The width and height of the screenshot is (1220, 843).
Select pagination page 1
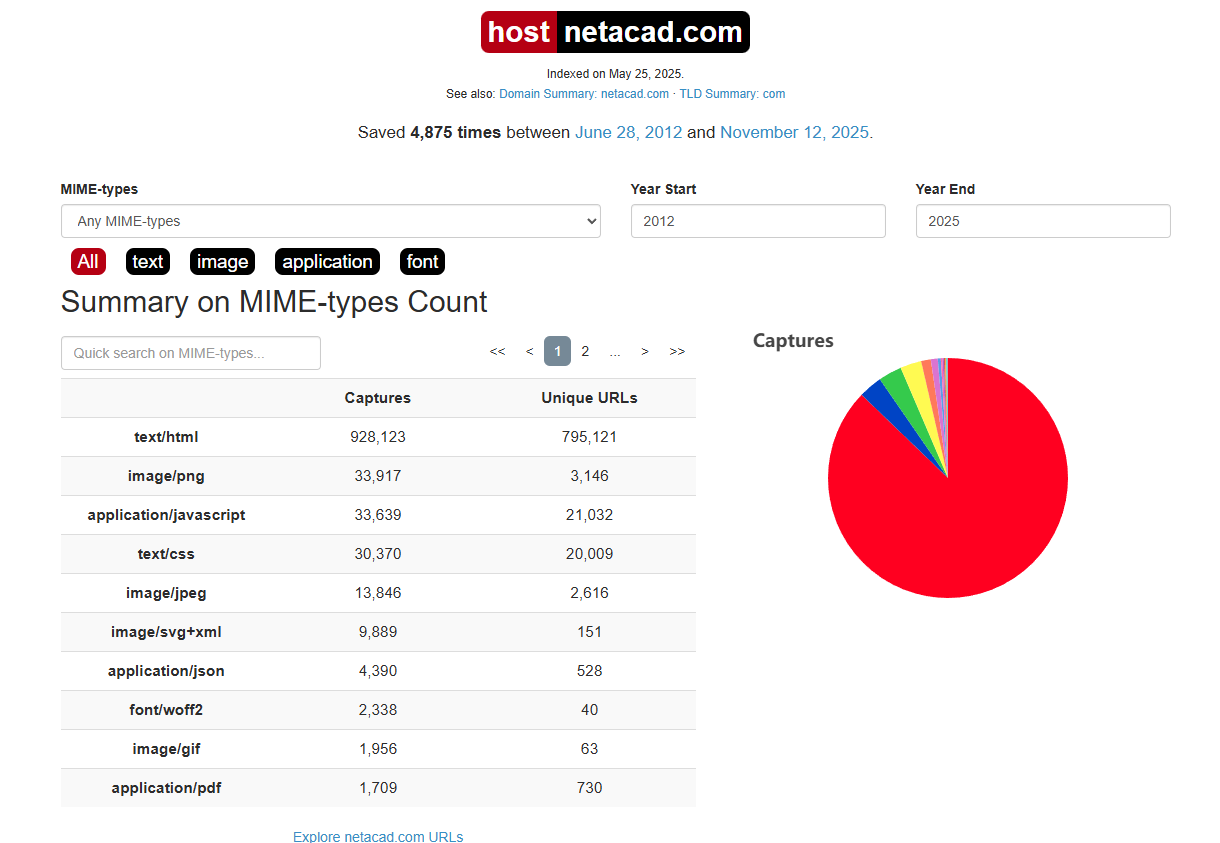tap(557, 351)
